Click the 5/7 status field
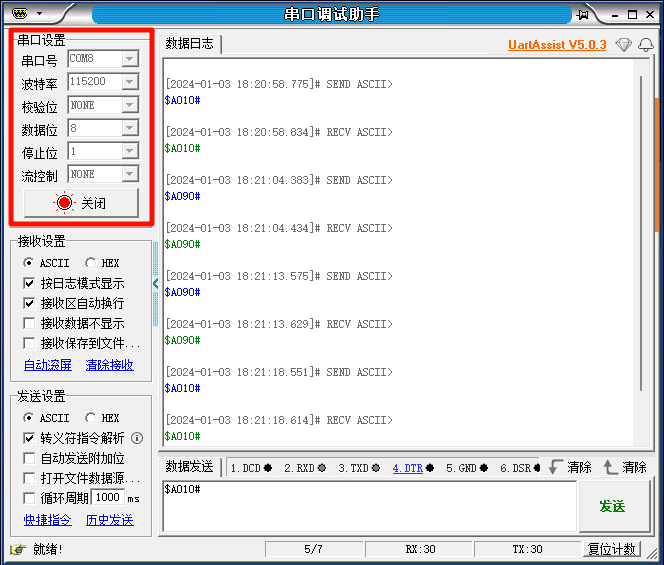The height and width of the screenshot is (565, 664). coord(313,549)
